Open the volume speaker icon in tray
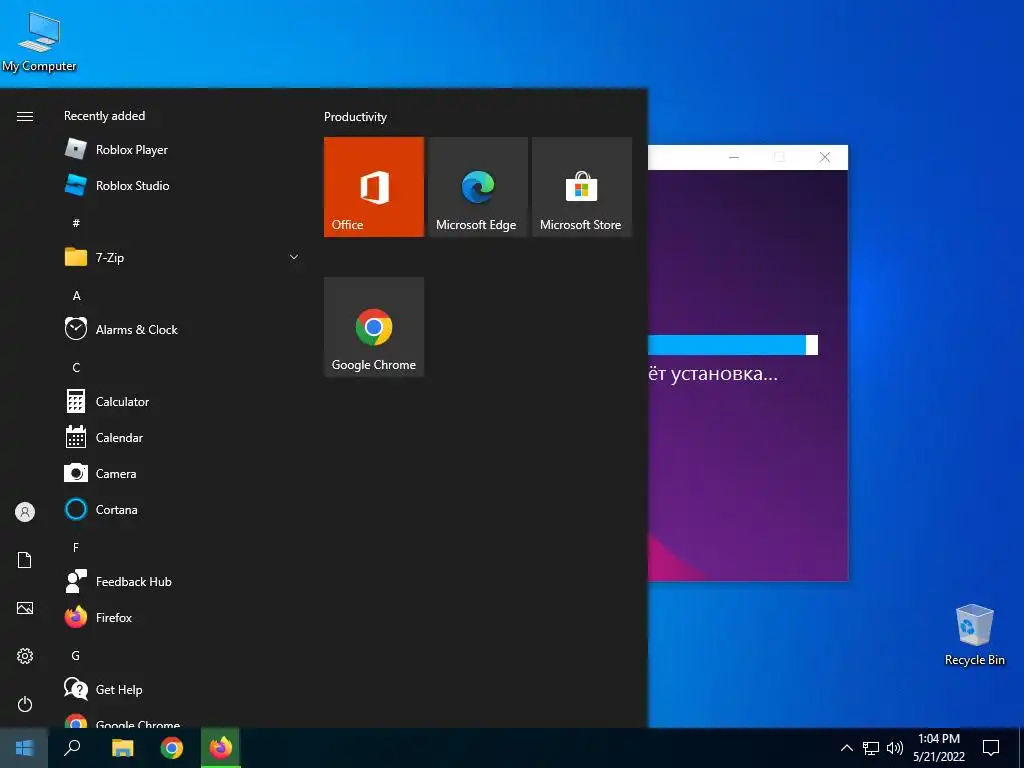 pos(895,748)
